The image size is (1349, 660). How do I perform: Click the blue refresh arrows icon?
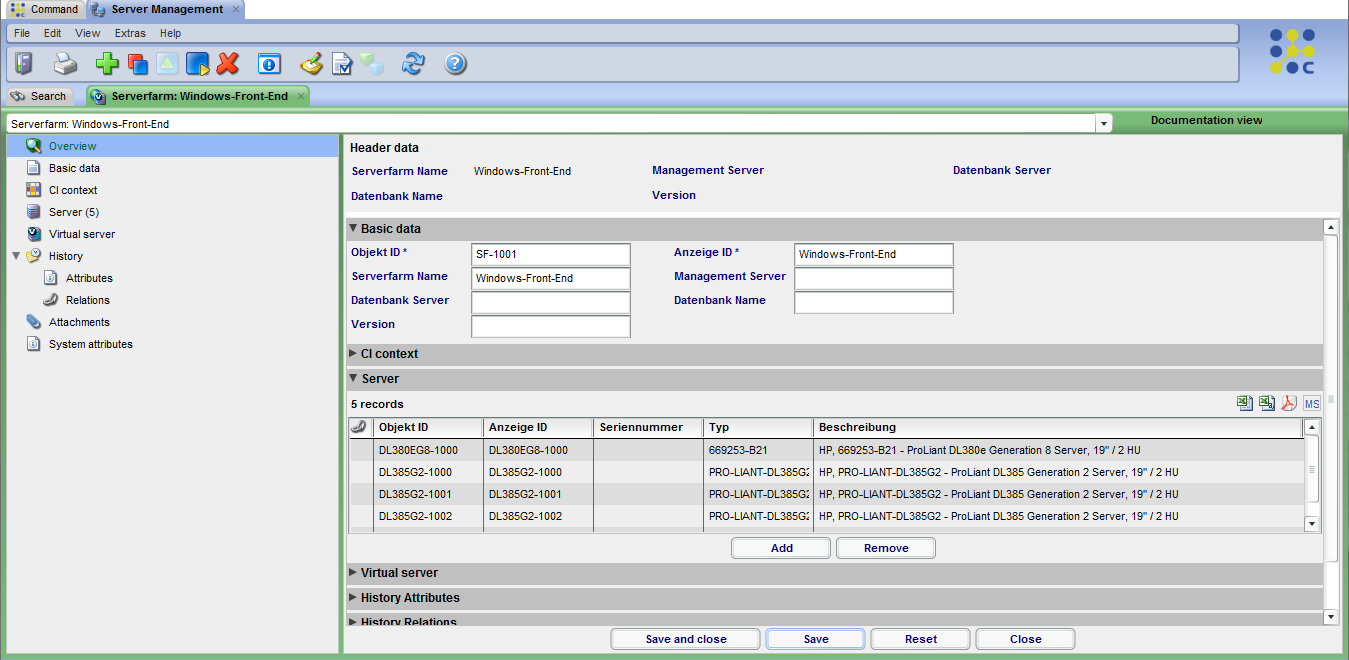pyautogui.click(x=413, y=64)
